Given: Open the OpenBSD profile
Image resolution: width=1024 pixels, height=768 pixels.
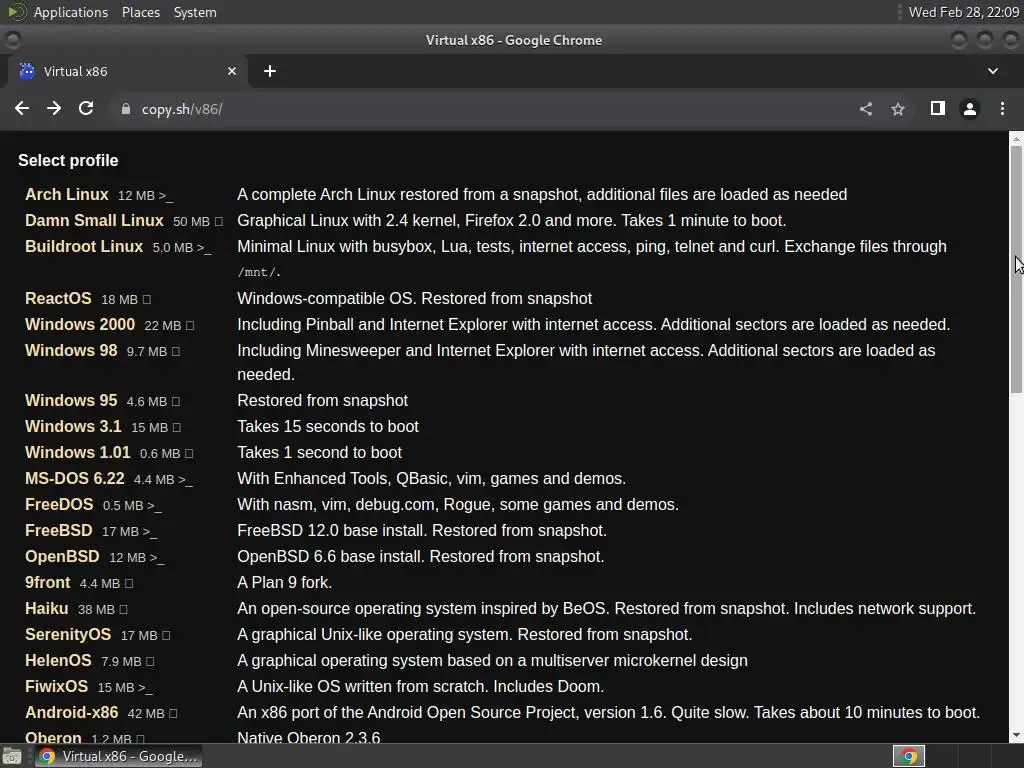Looking at the screenshot, I should click(62, 557).
